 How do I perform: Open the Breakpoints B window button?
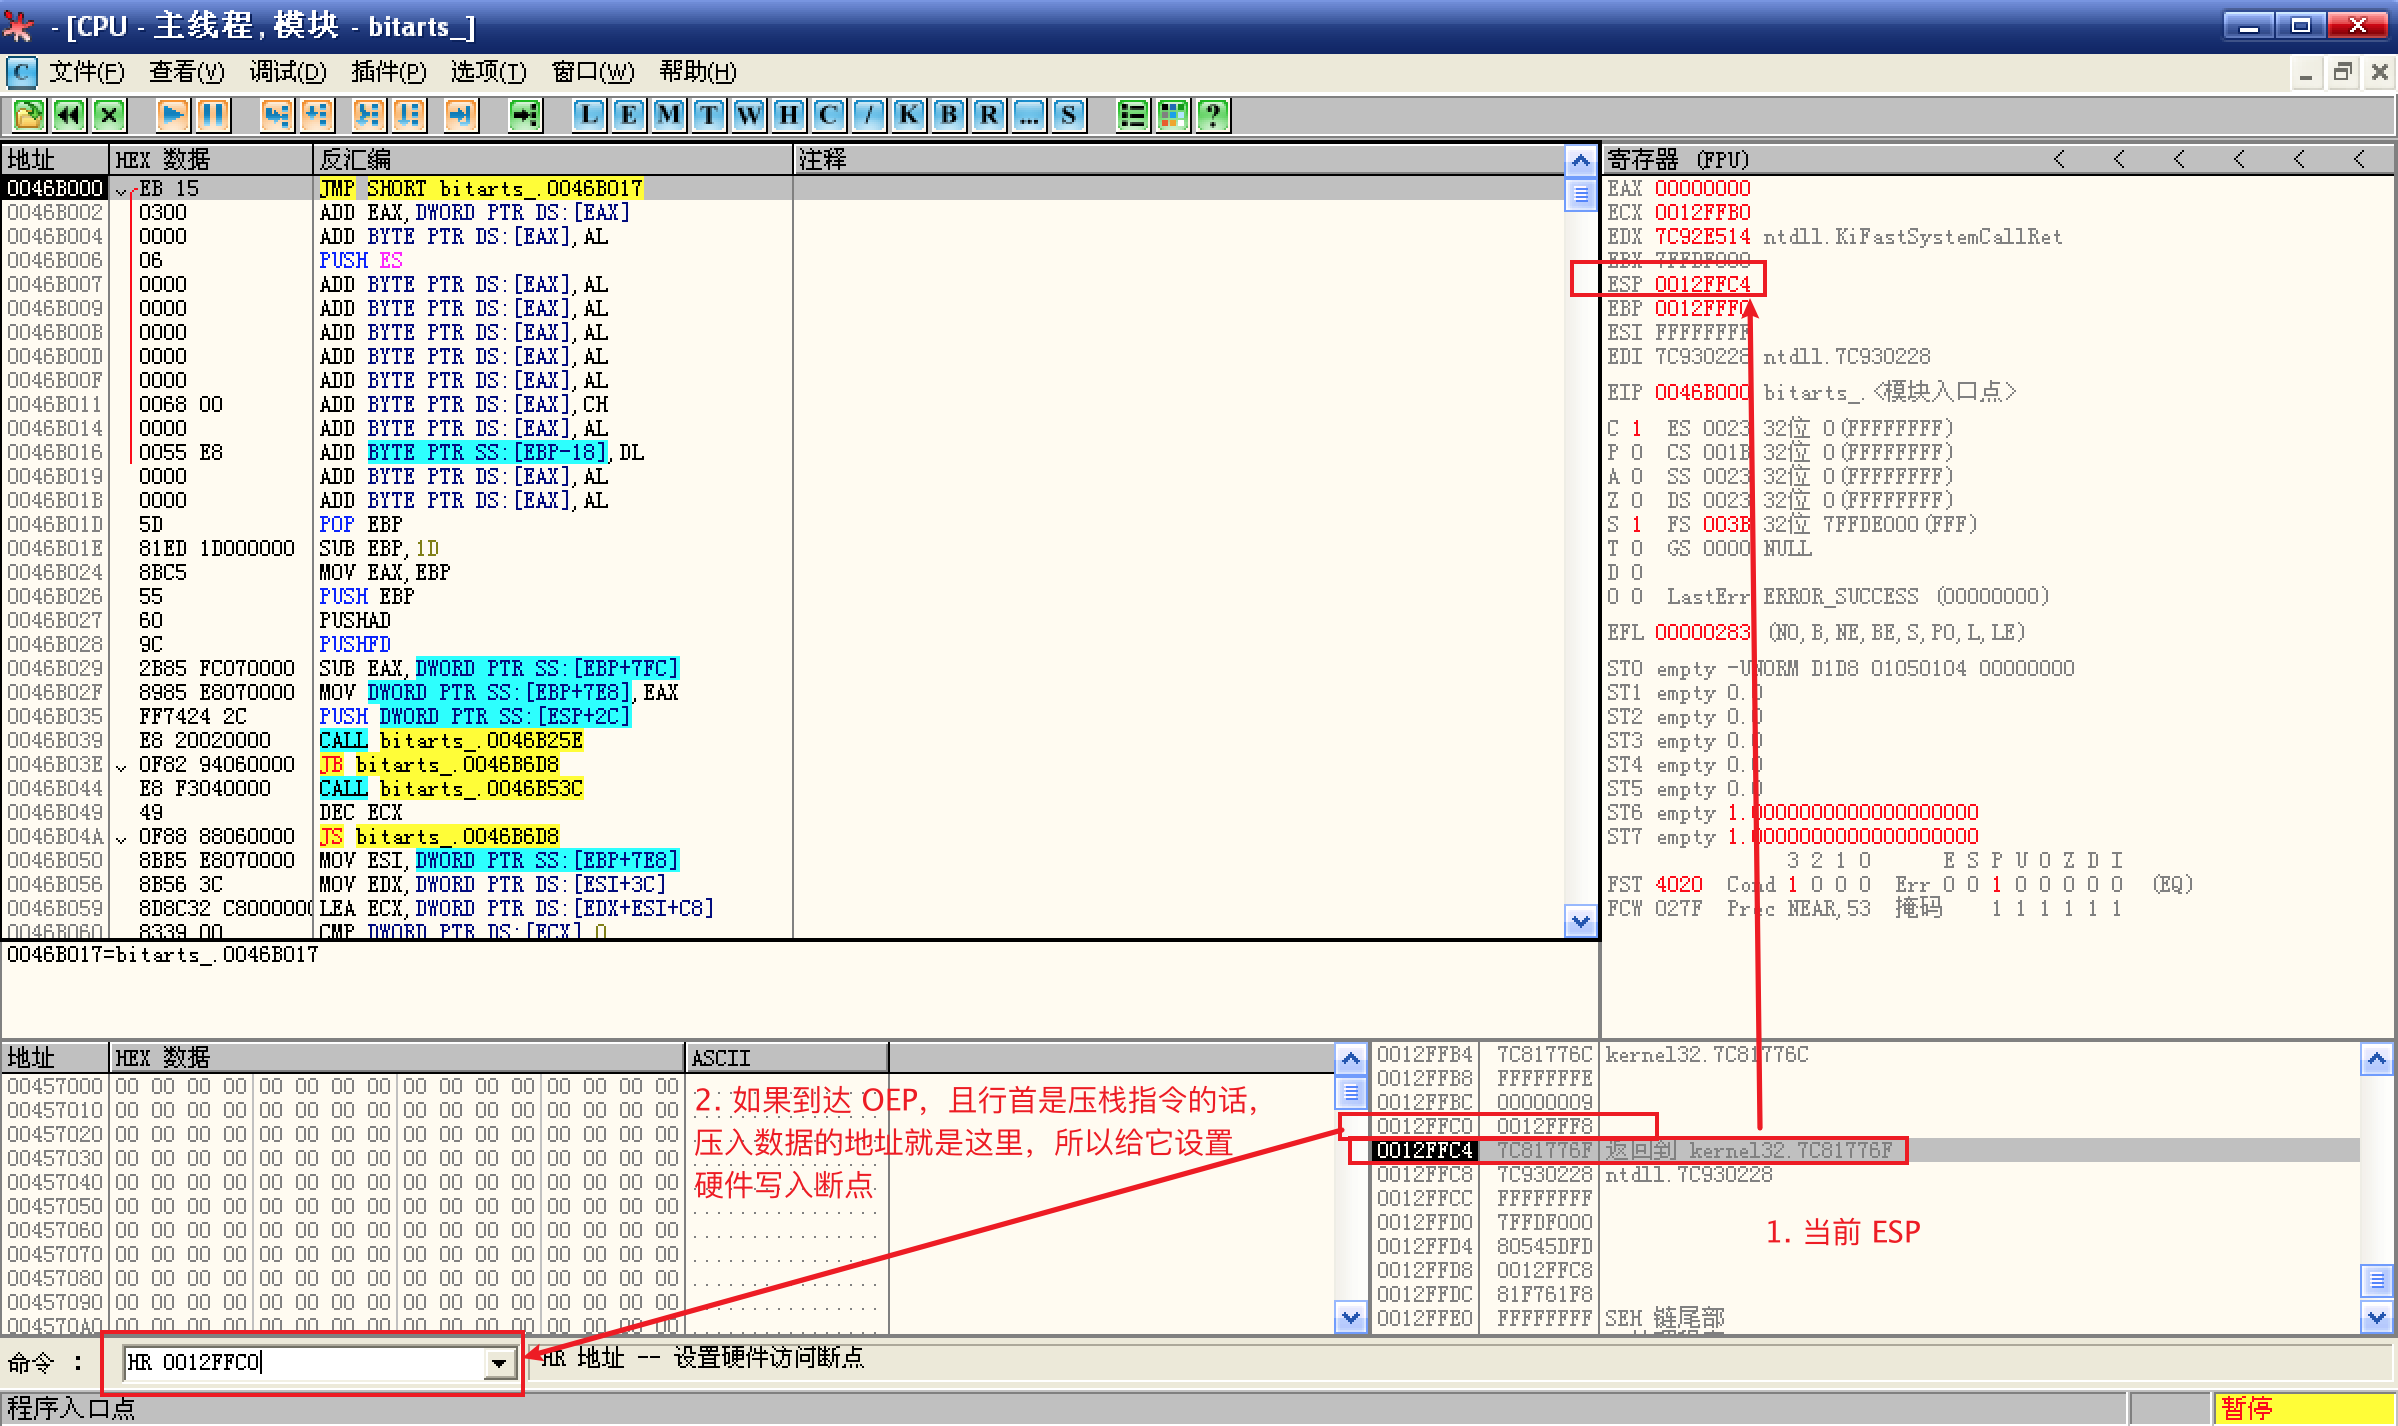click(x=948, y=115)
